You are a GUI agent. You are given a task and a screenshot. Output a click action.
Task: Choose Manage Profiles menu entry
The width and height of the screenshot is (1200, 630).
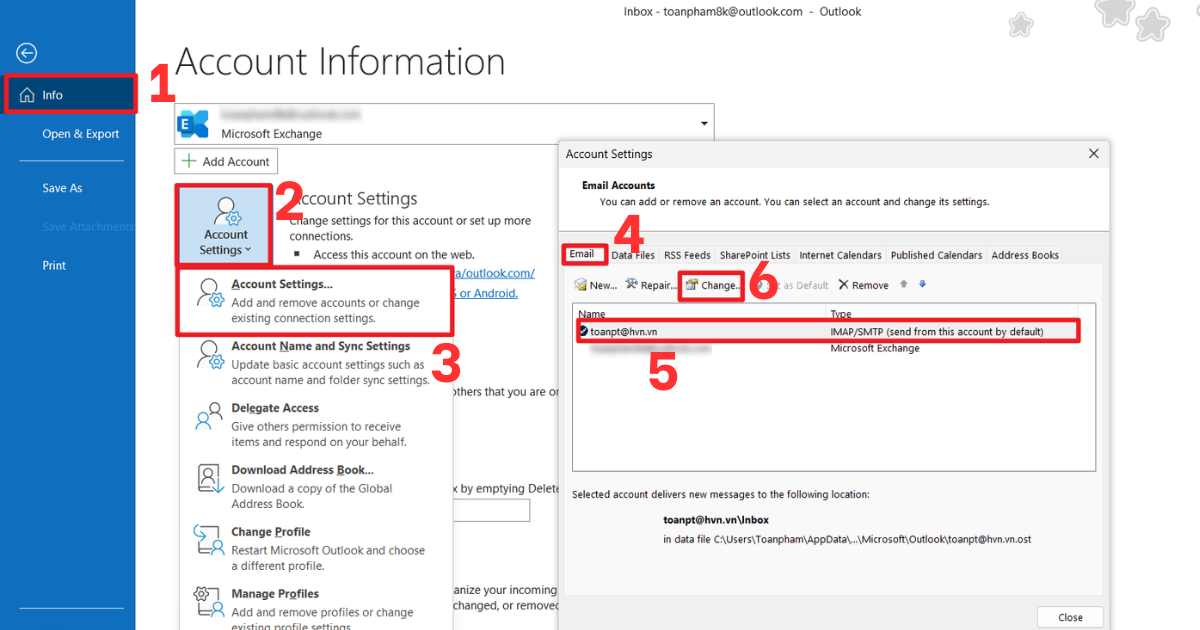(x=315, y=610)
